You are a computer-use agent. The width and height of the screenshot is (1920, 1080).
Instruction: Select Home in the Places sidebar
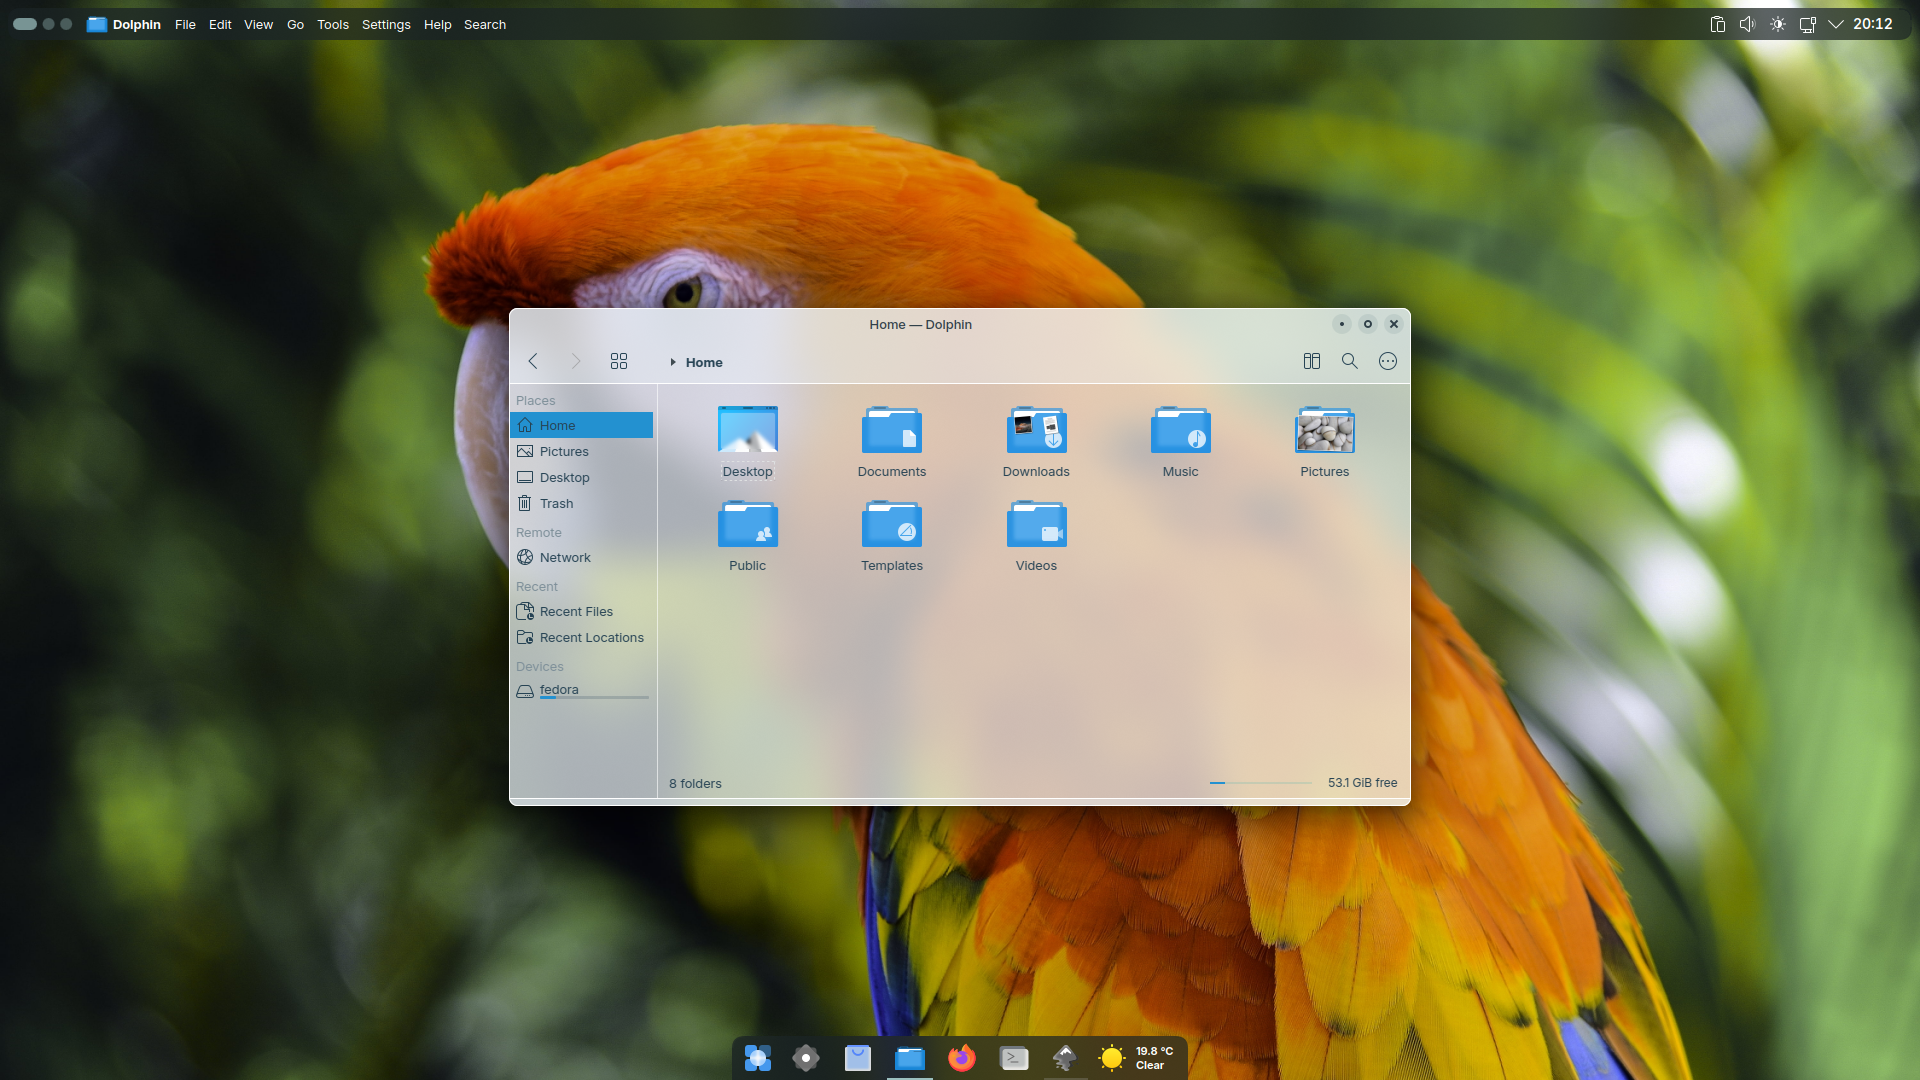(x=581, y=425)
